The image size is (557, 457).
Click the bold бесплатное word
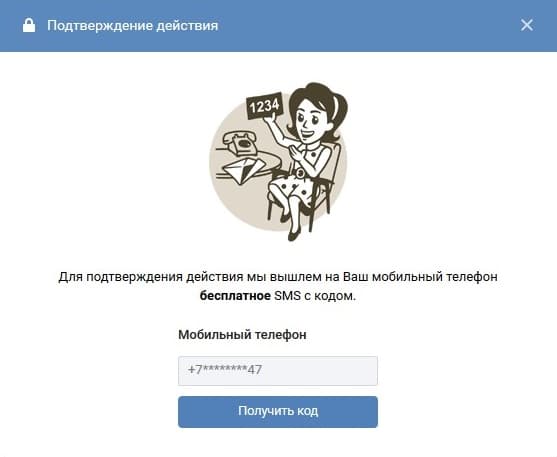(x=235, y=295)
